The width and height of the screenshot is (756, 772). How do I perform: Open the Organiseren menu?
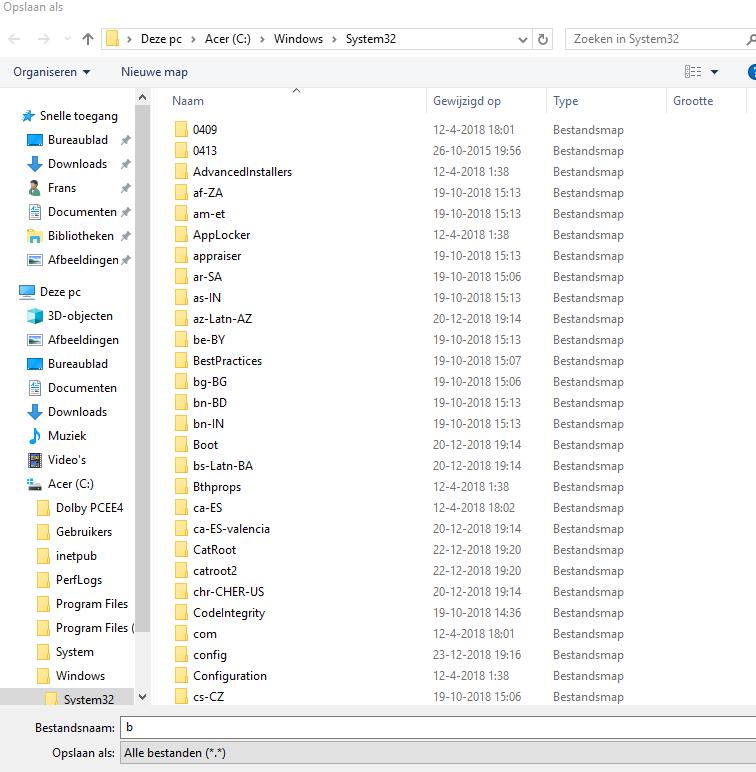pyautogui.click(x=52, y=72)
